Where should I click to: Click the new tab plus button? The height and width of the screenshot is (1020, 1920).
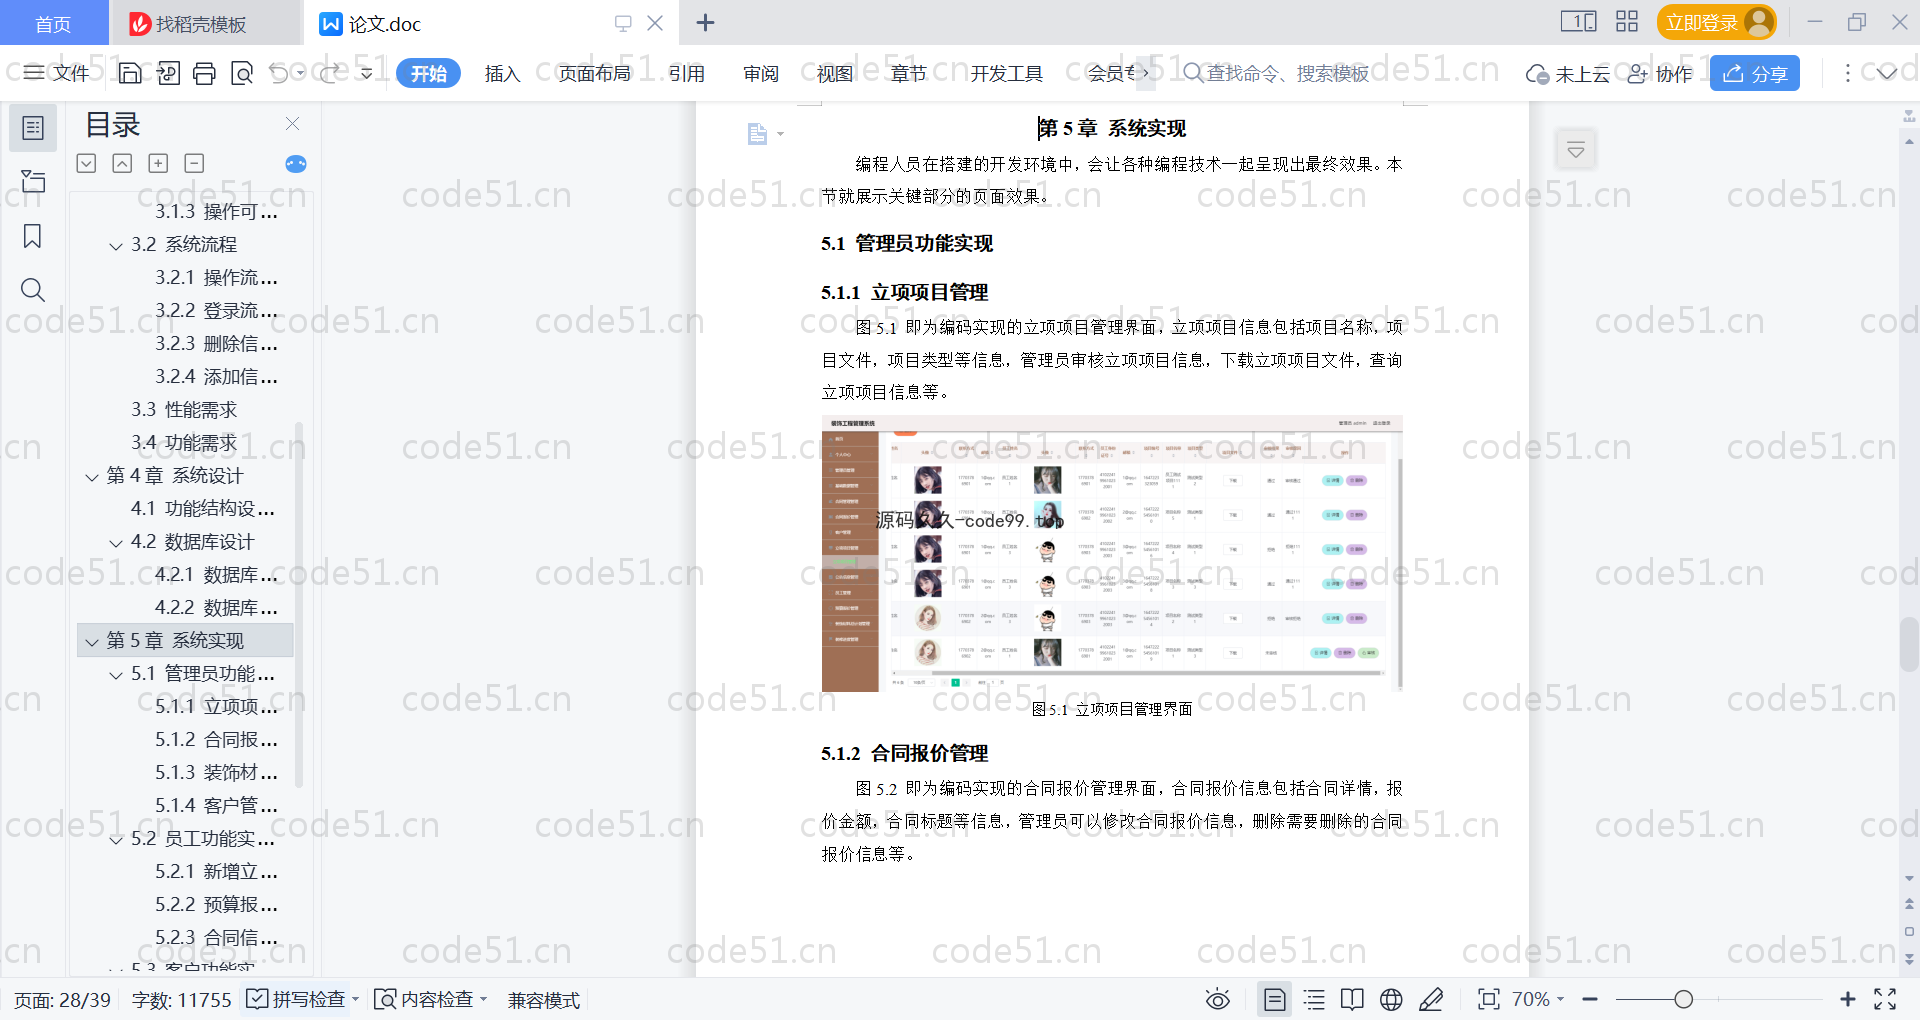click(705, 22)
